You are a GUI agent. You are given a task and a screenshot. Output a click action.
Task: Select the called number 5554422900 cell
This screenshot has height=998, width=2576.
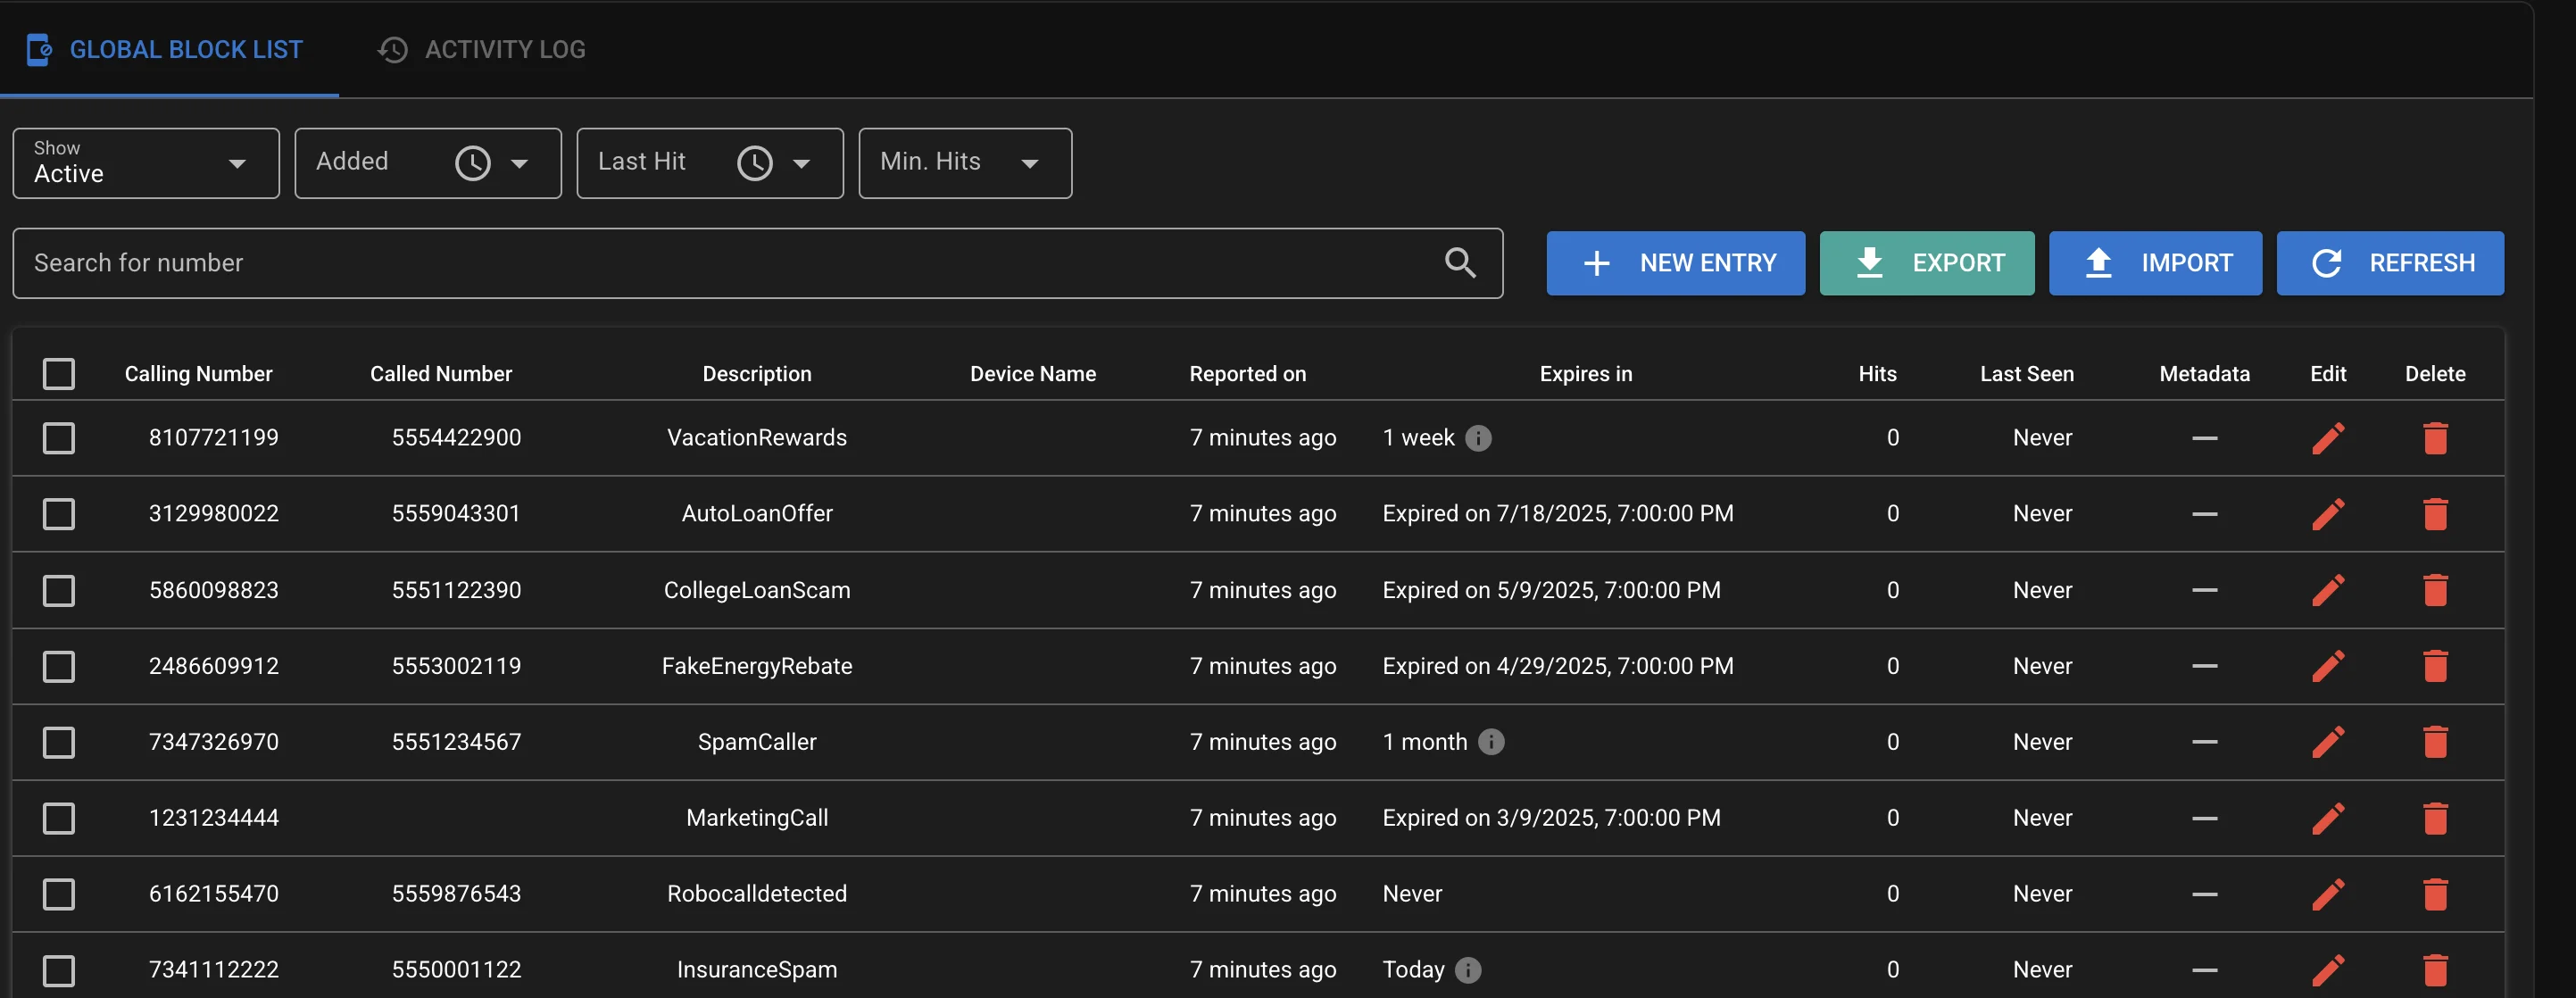click(x=456, y=438)
